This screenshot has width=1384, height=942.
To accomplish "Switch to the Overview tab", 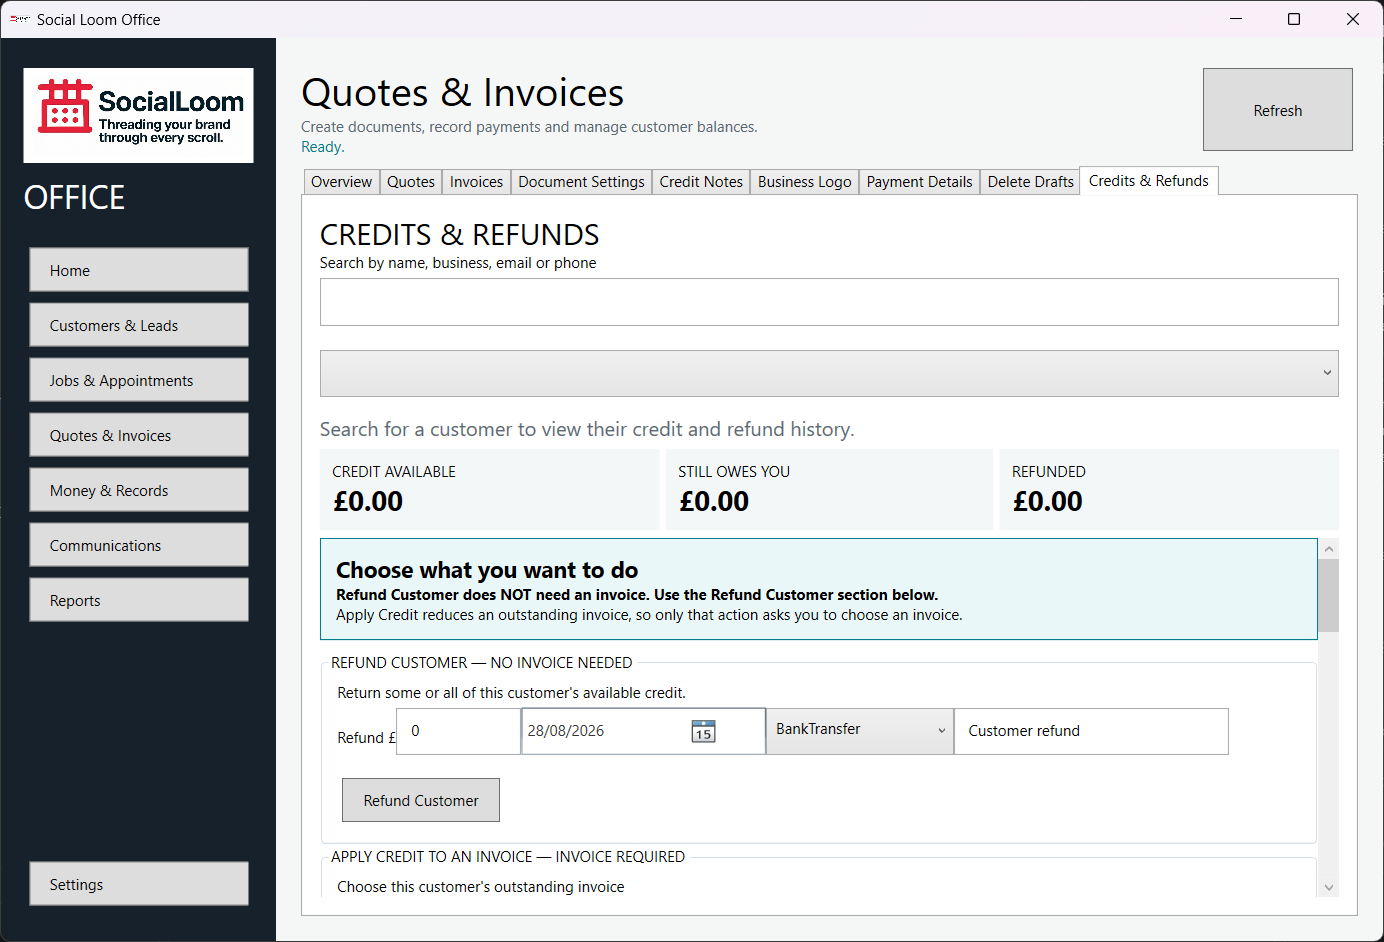I will pos(341,182).
